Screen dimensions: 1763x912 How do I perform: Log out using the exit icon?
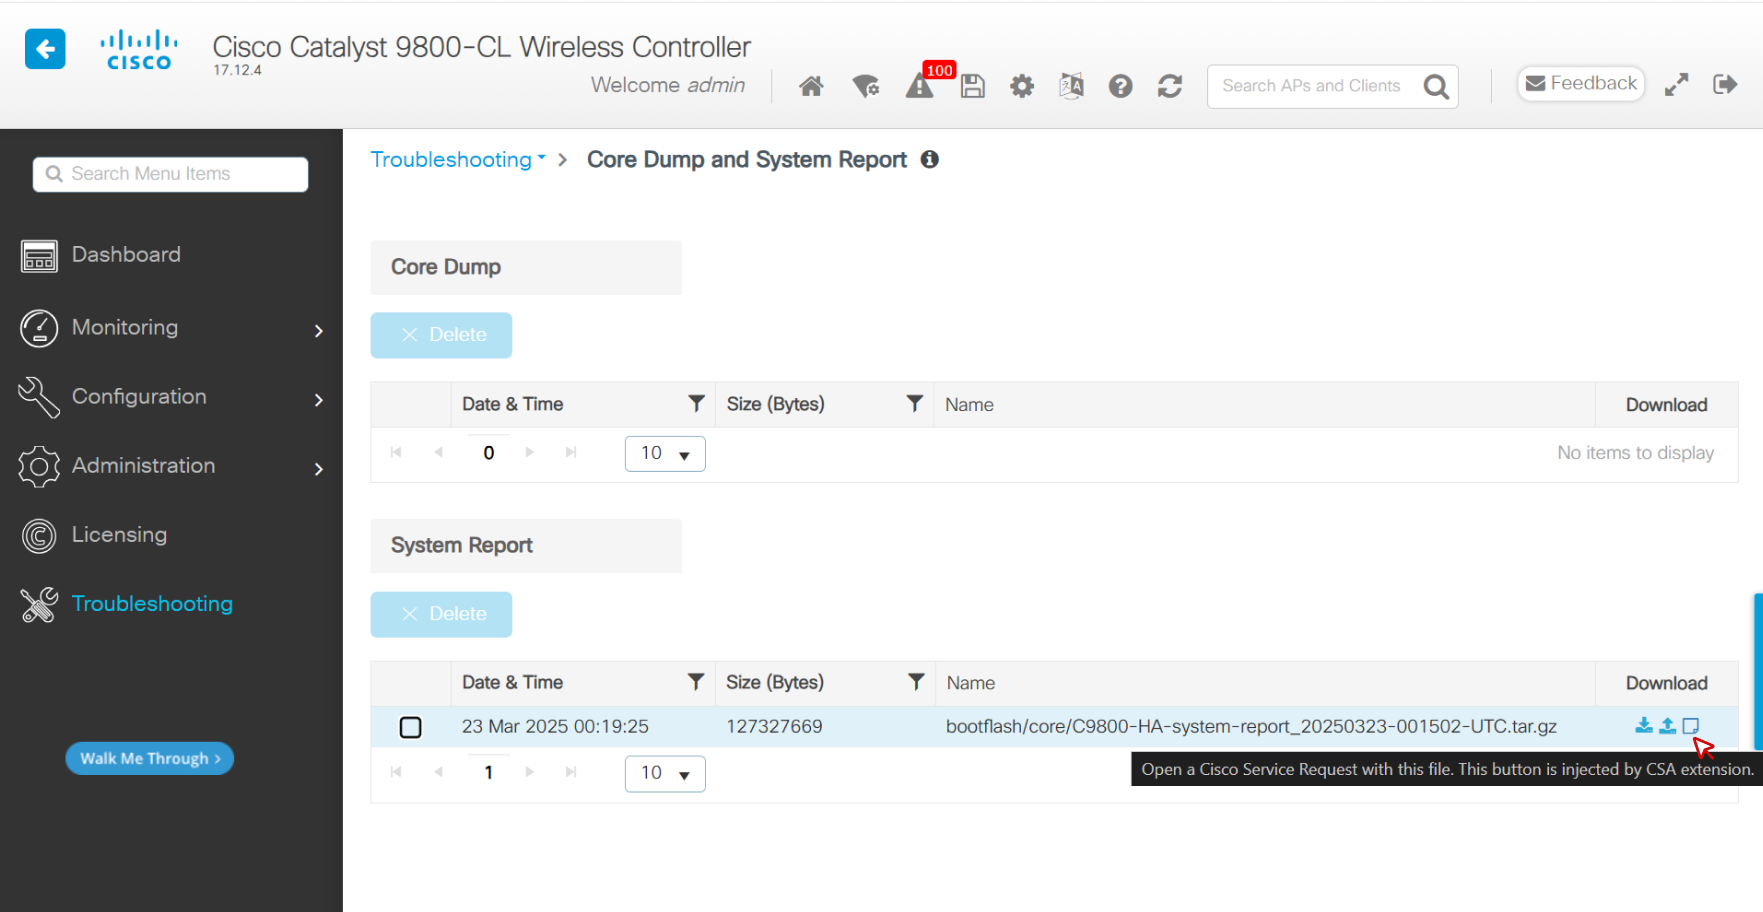point(1725,84)
